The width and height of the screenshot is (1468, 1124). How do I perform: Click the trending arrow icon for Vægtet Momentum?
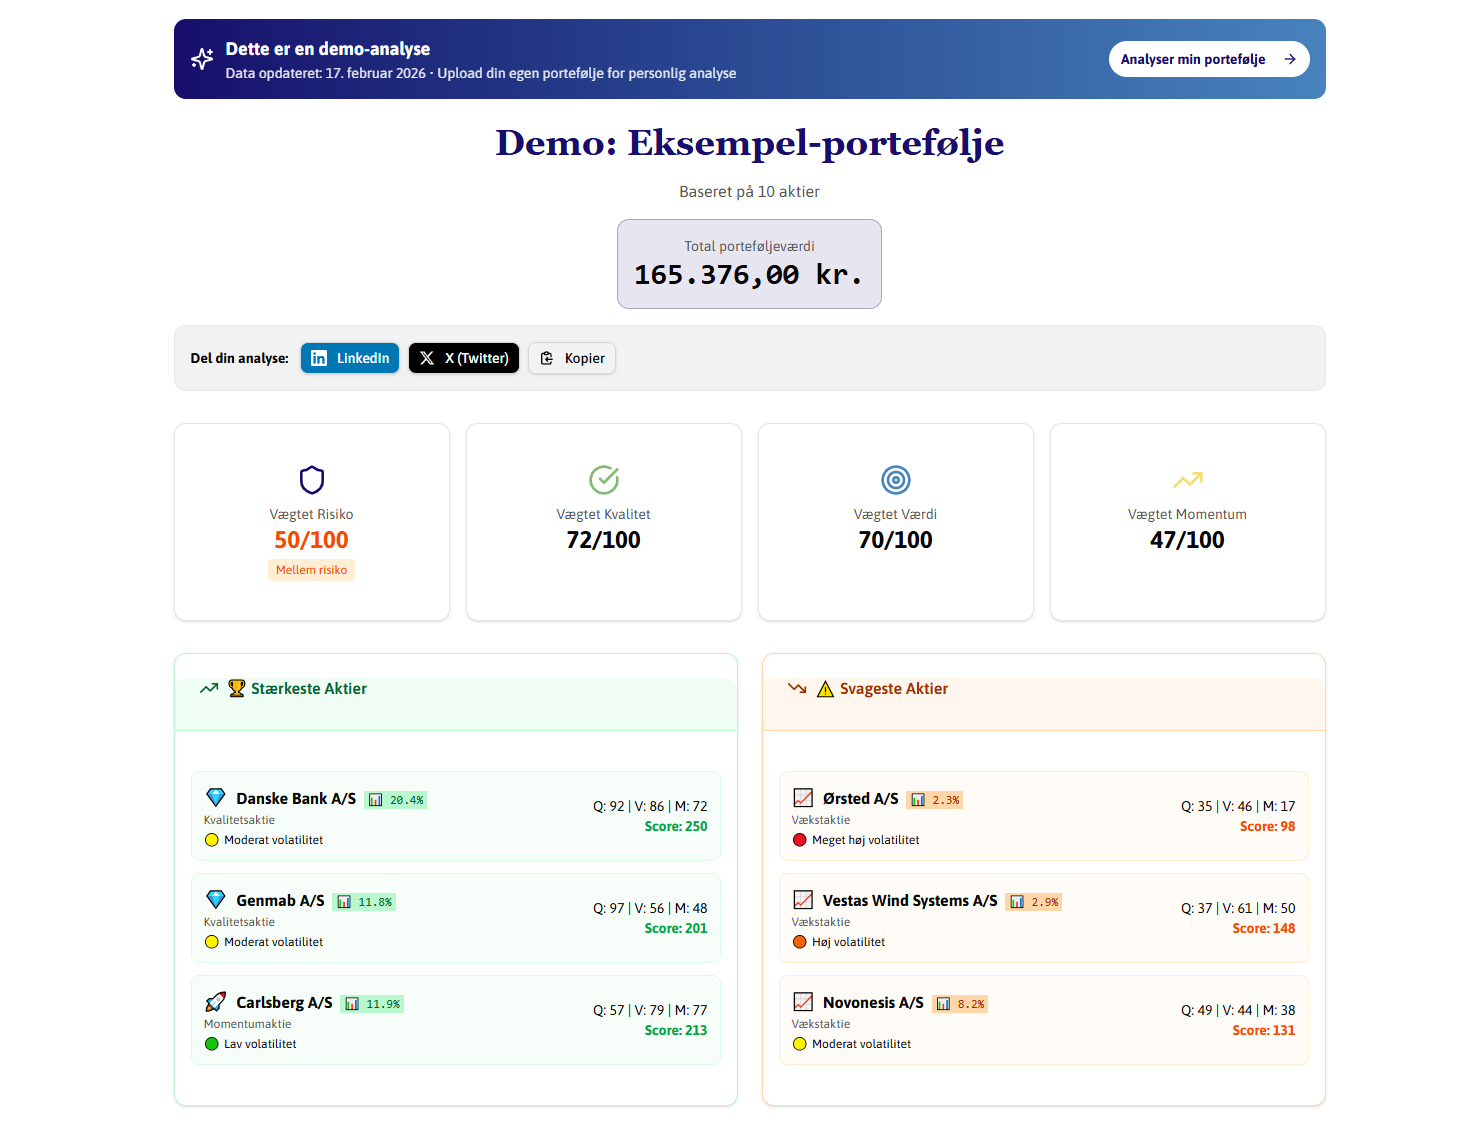pos(1187,480)
